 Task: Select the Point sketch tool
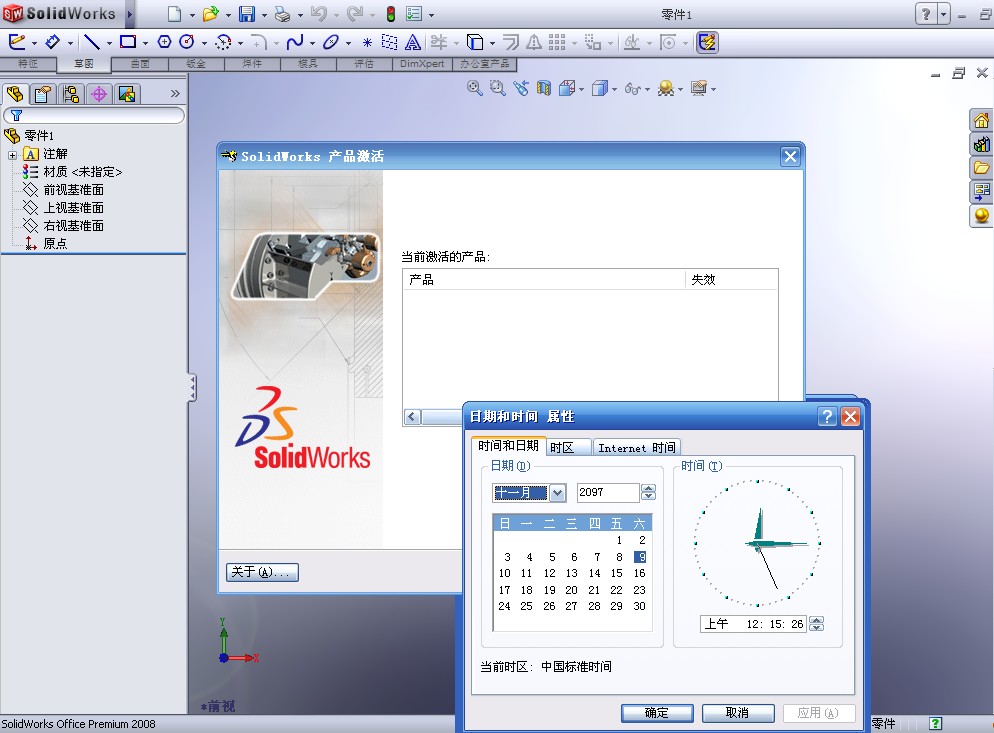367,42
